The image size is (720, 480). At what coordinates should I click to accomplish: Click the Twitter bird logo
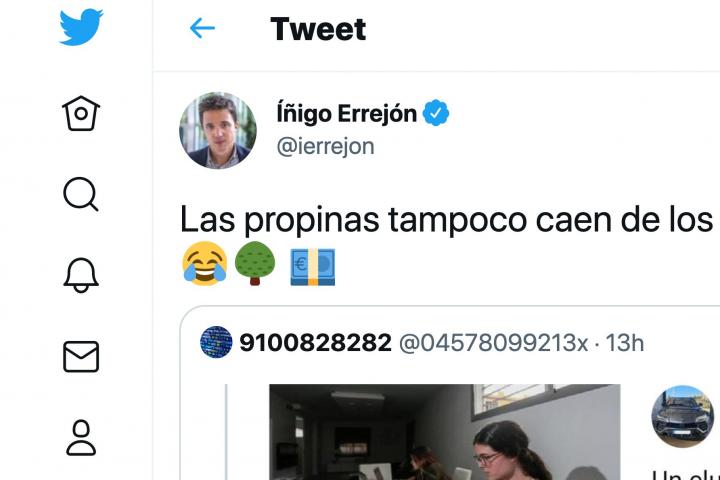pos(81,27)
